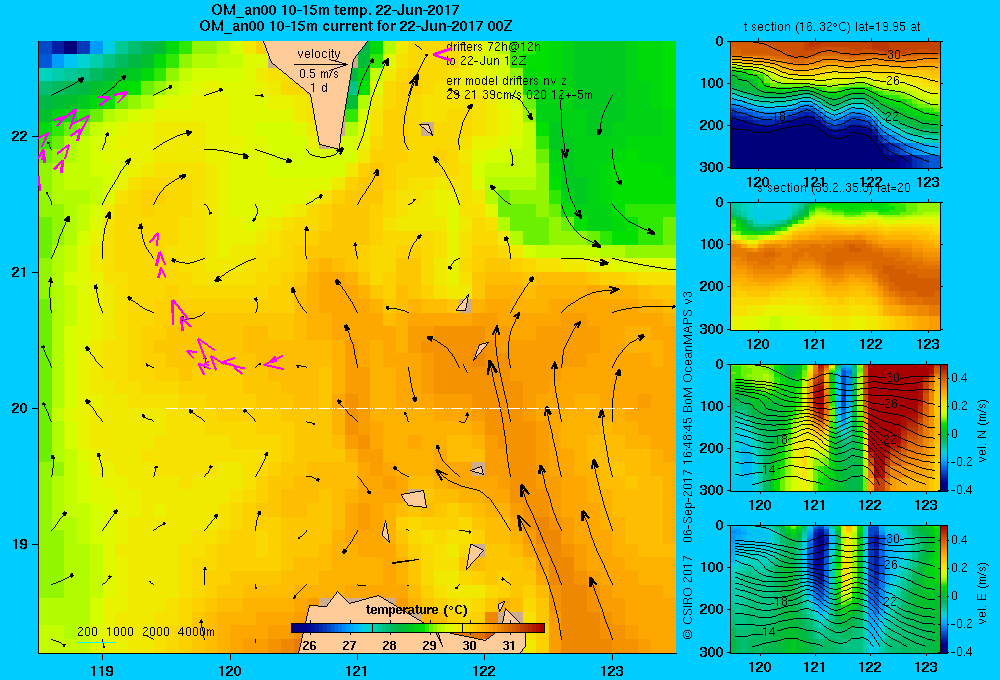The height and width of the screenshot is (680, 1000).
Task: Click the velocity legend reference arrow
Action: point(321,64)
